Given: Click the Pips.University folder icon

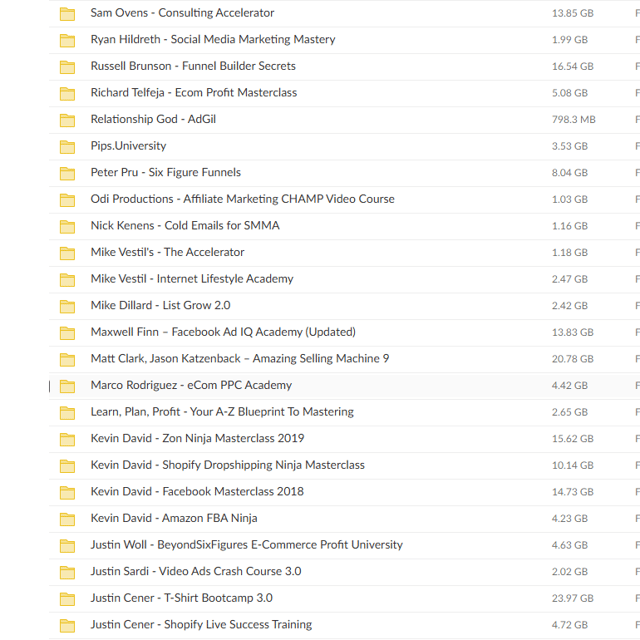Looking at the screenshot, I should click(x=67, y=147).
